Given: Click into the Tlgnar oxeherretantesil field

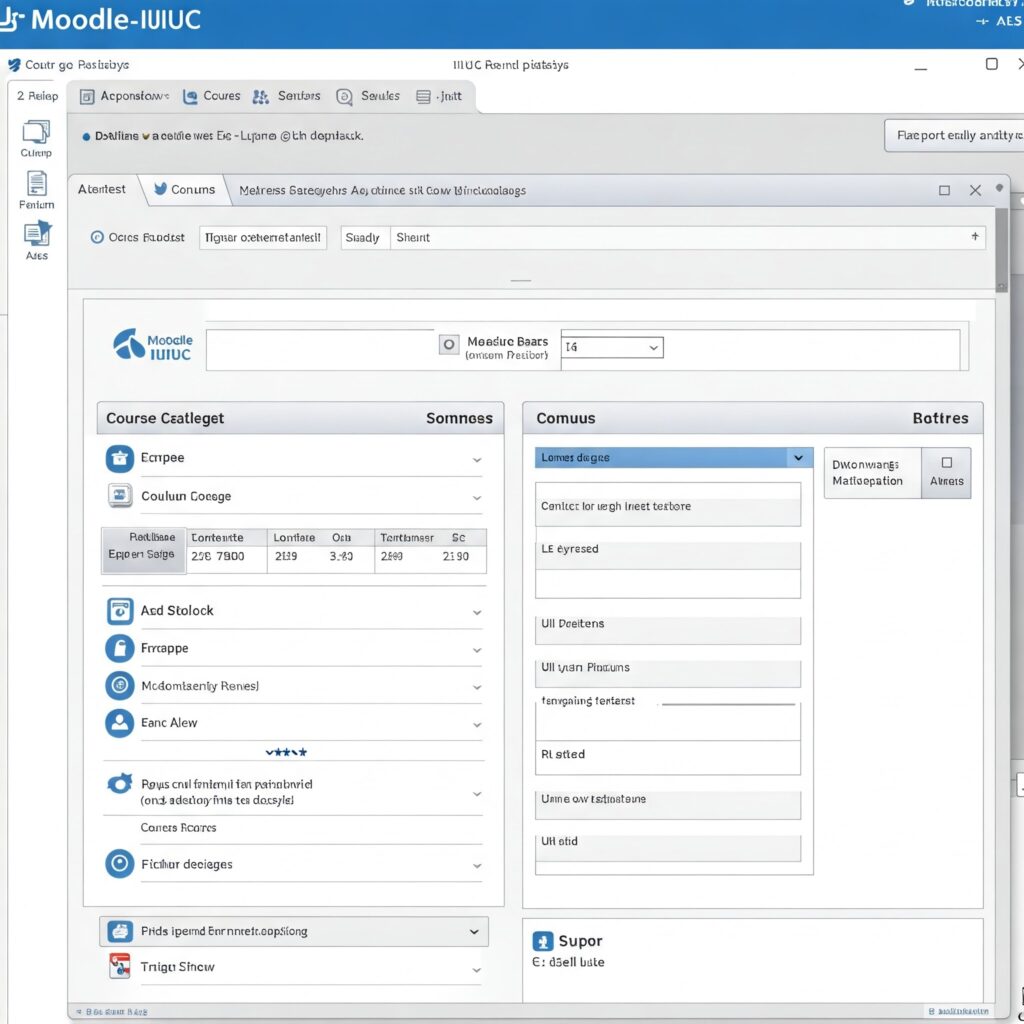Looking at the screenshot, I should [x=263, y=238].
